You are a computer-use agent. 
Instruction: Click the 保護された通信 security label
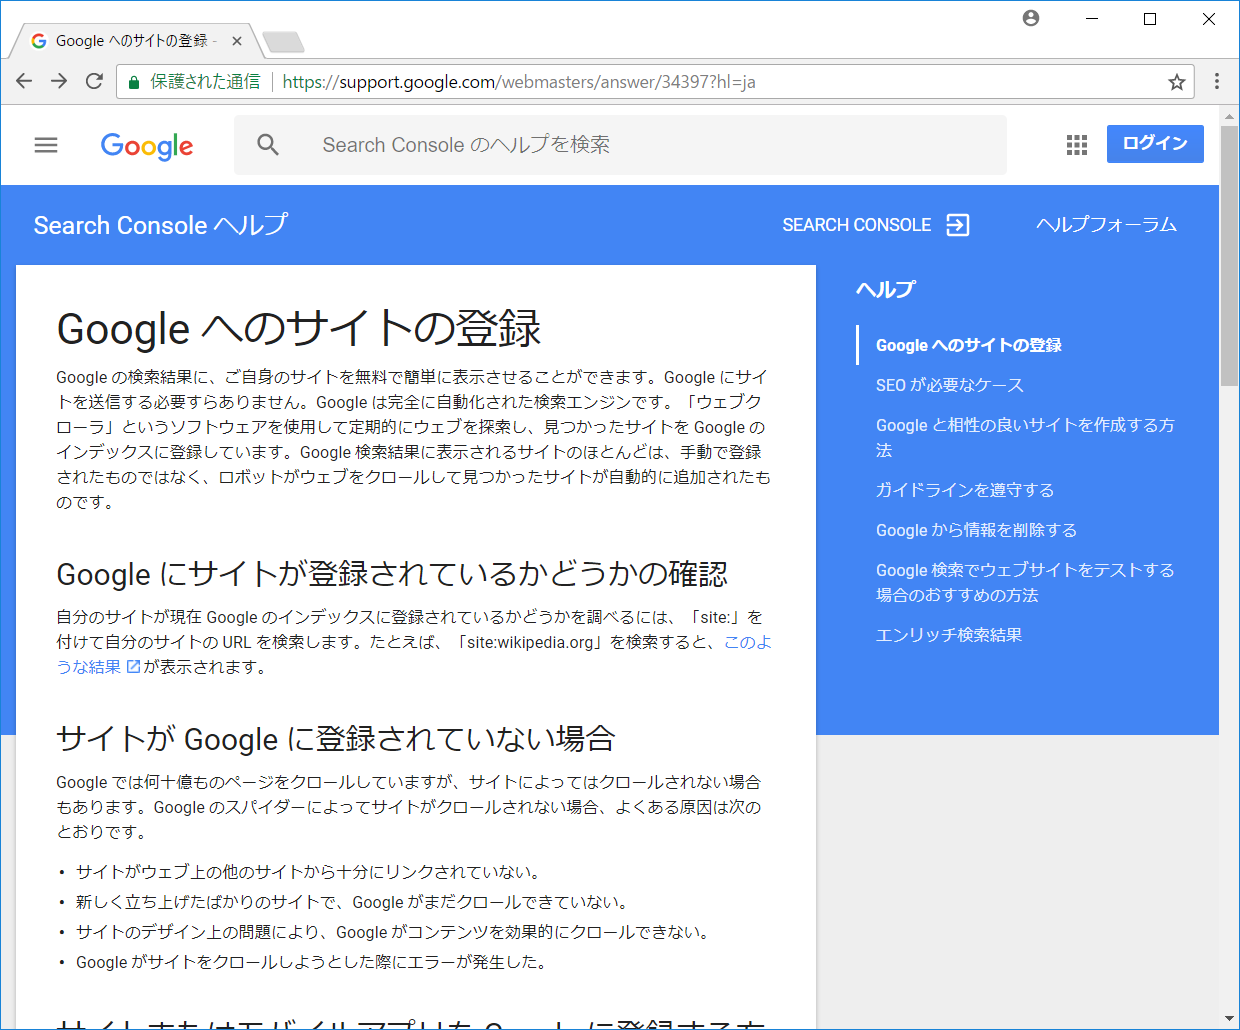pos(205,82)
